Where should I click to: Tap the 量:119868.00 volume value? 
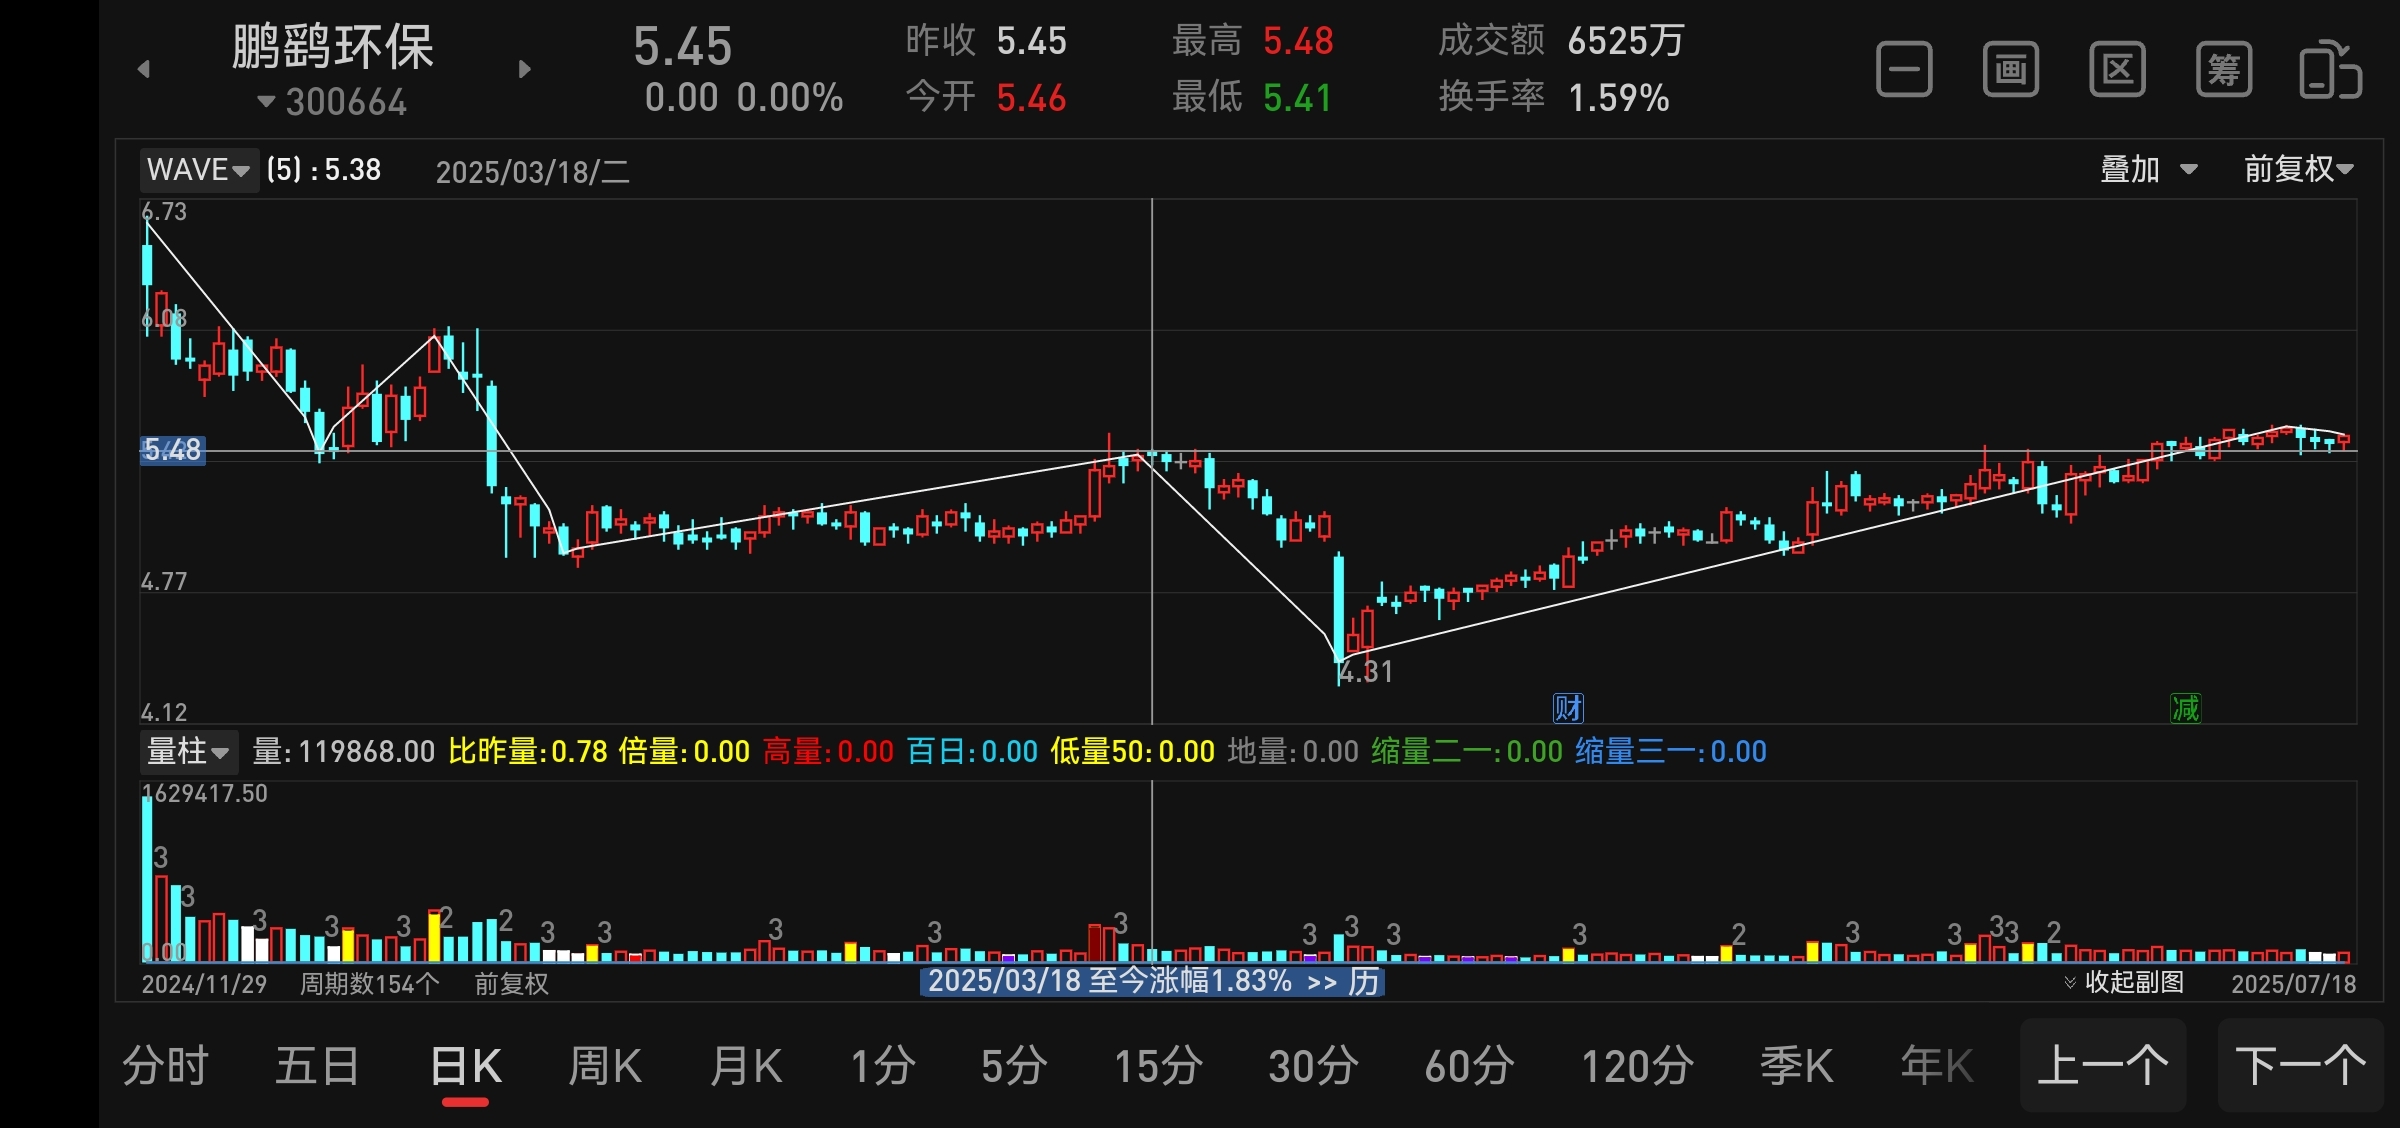click(344, 751)
